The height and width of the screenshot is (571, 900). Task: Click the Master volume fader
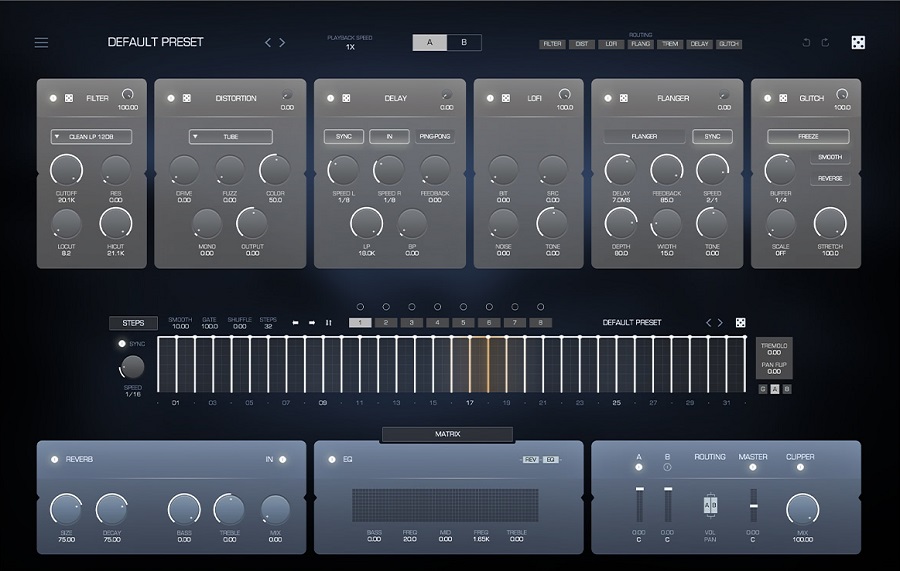pos(753,505)
